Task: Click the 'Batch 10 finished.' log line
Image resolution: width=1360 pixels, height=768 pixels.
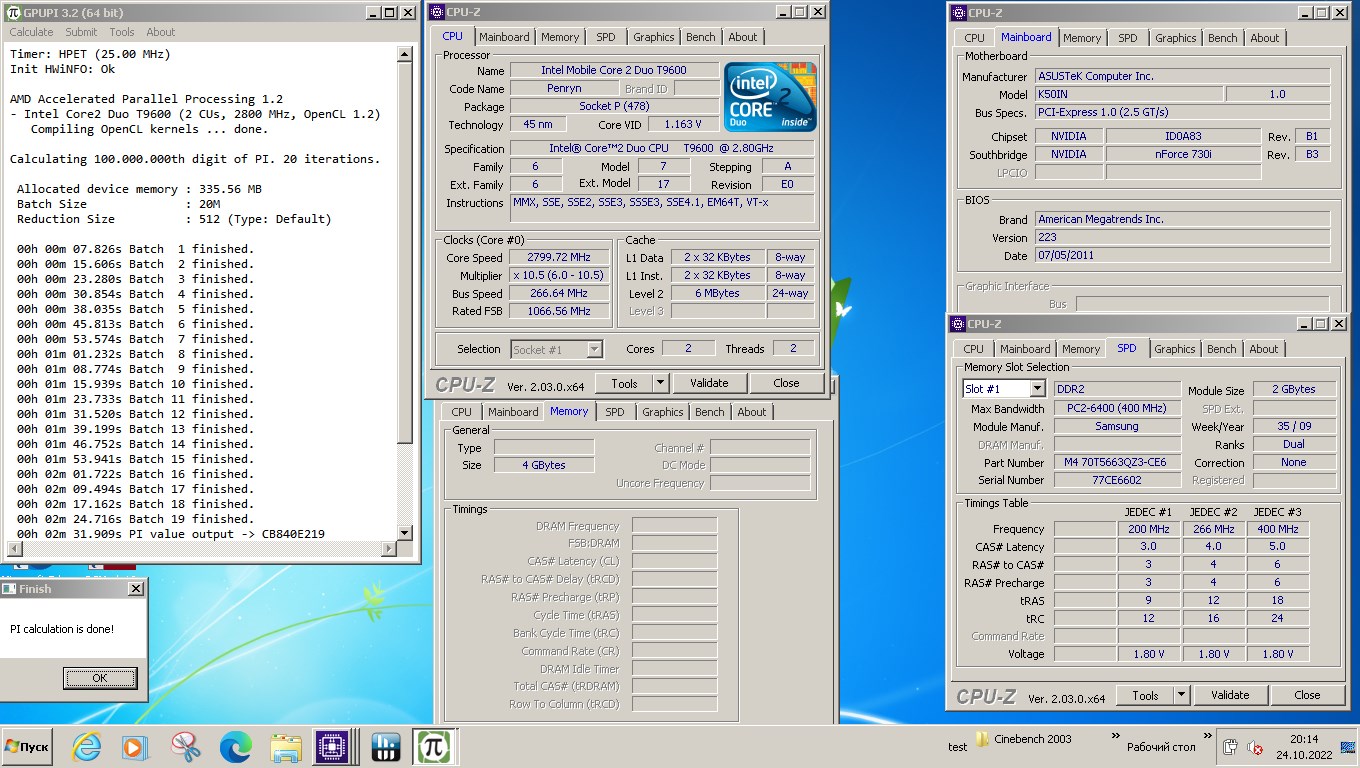Action: (x=135, y=384)
